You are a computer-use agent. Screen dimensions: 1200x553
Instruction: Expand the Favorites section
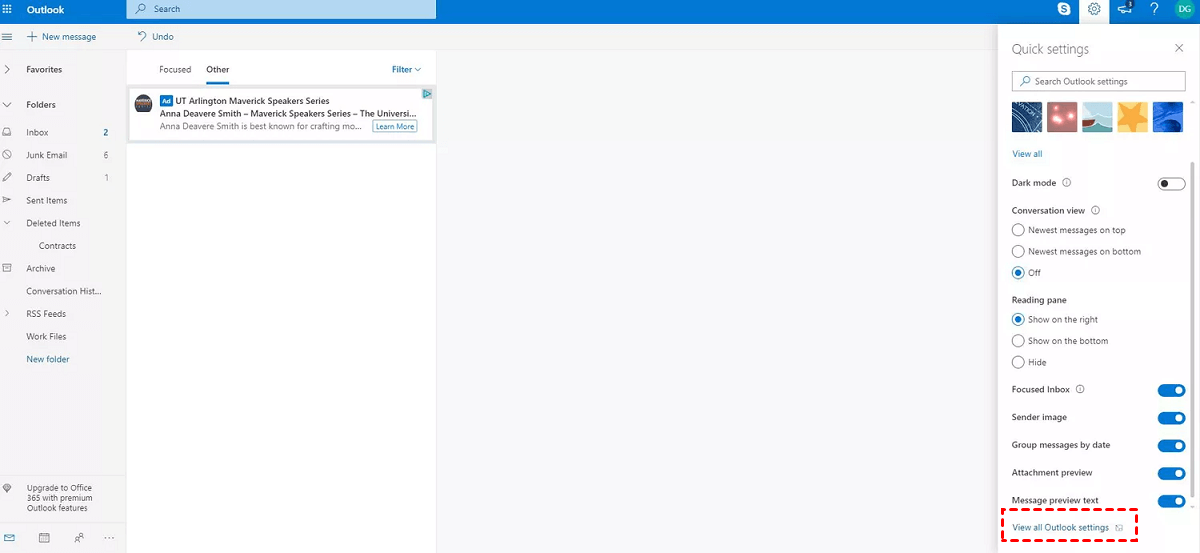(x=7, y=69)
